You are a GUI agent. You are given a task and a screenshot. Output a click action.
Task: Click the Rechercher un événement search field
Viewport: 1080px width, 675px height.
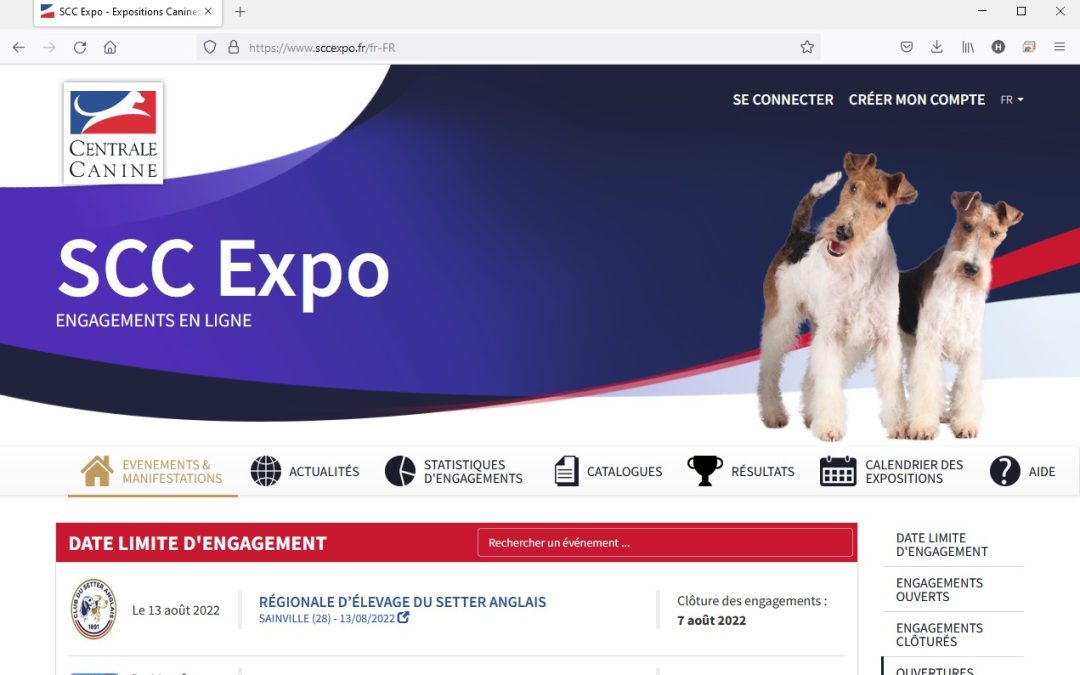[x=665, y=543]
